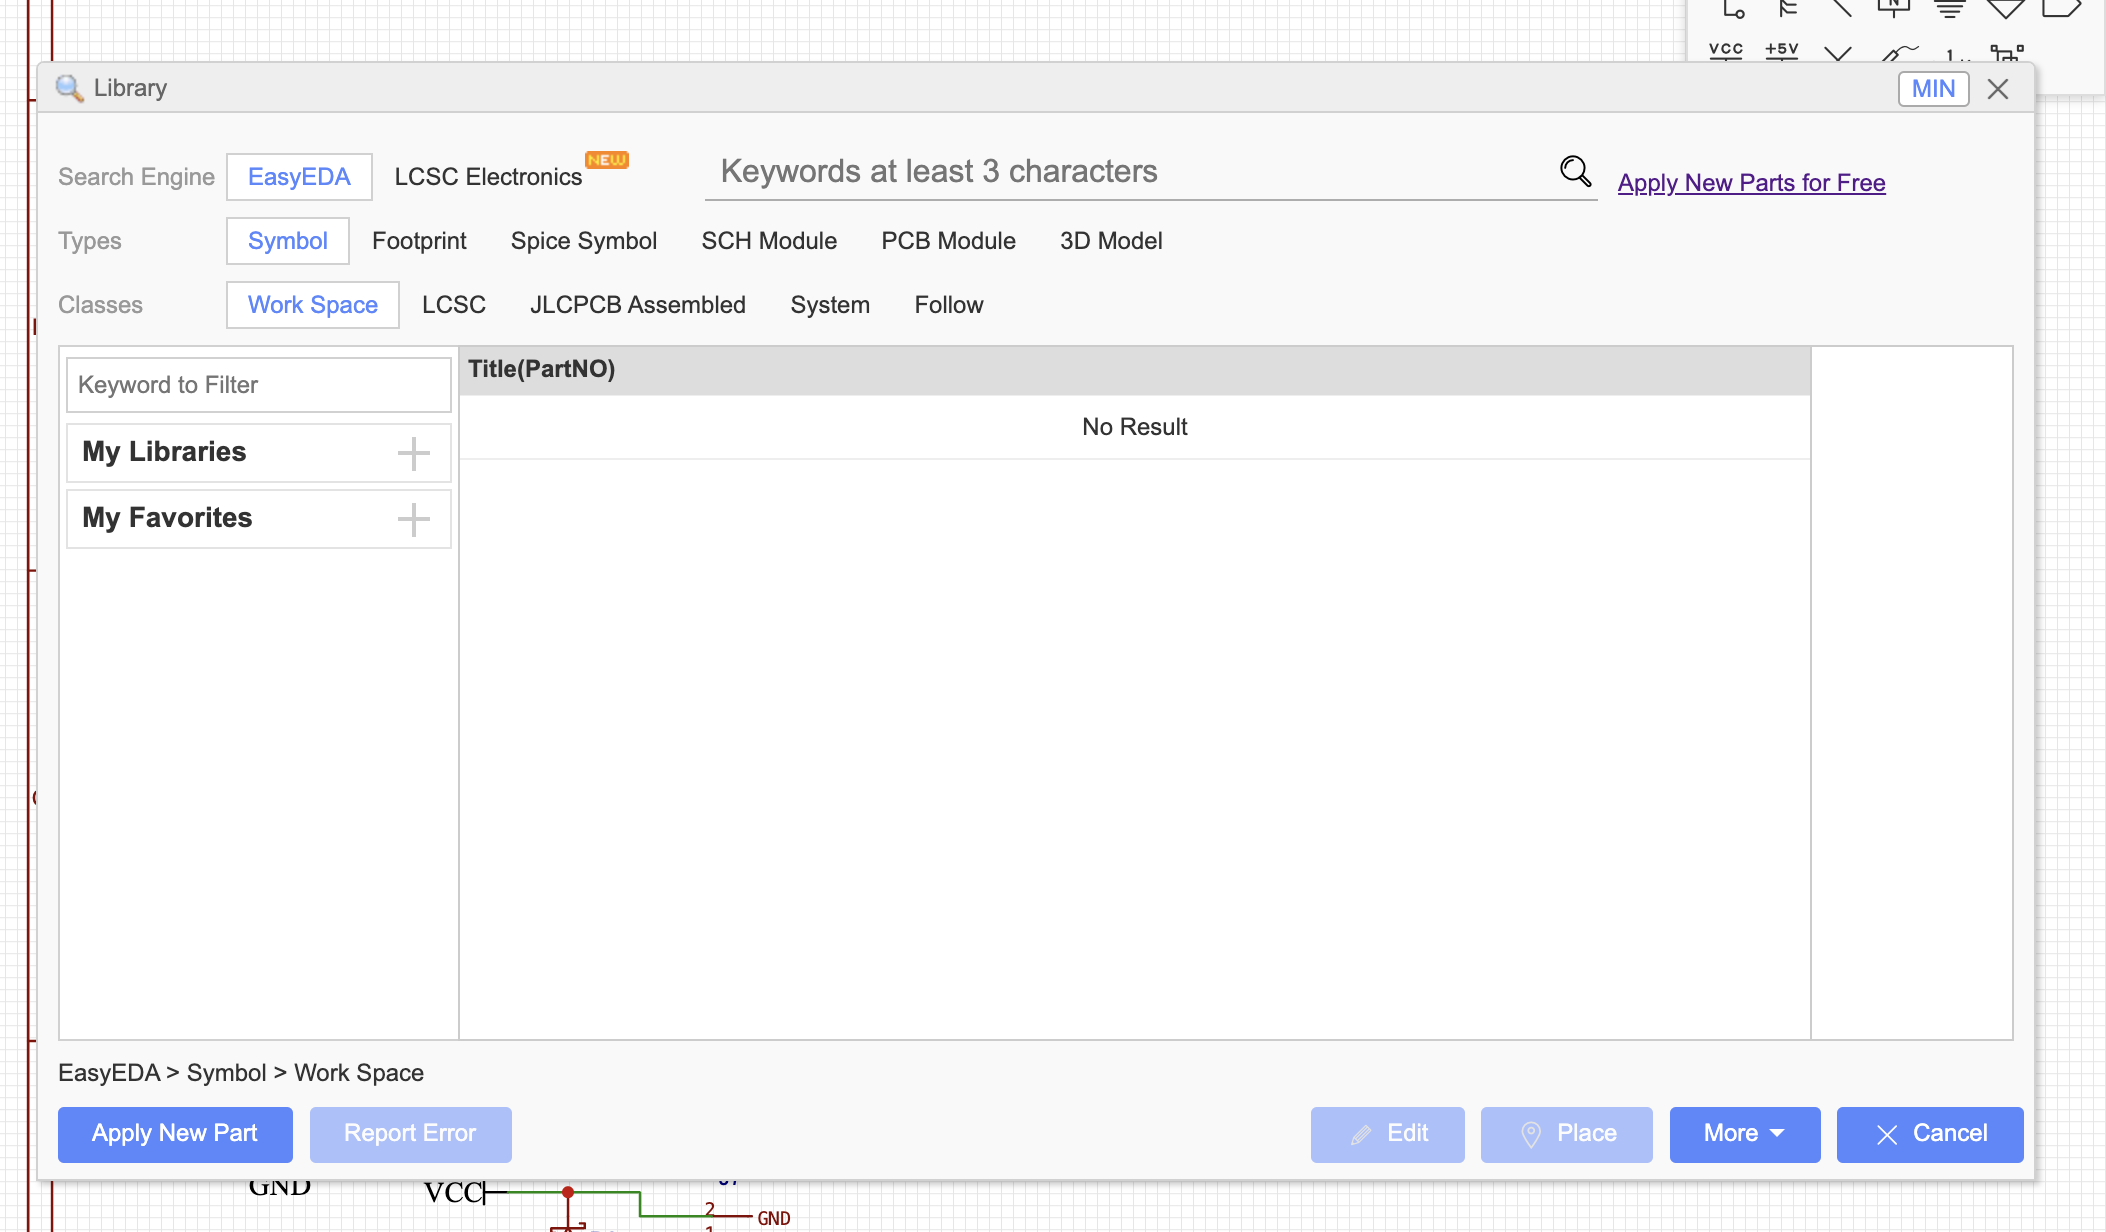This screenshot has width=2106, height=1232.
Task: Select the Work Space class
Action: [x=313, y=305]
